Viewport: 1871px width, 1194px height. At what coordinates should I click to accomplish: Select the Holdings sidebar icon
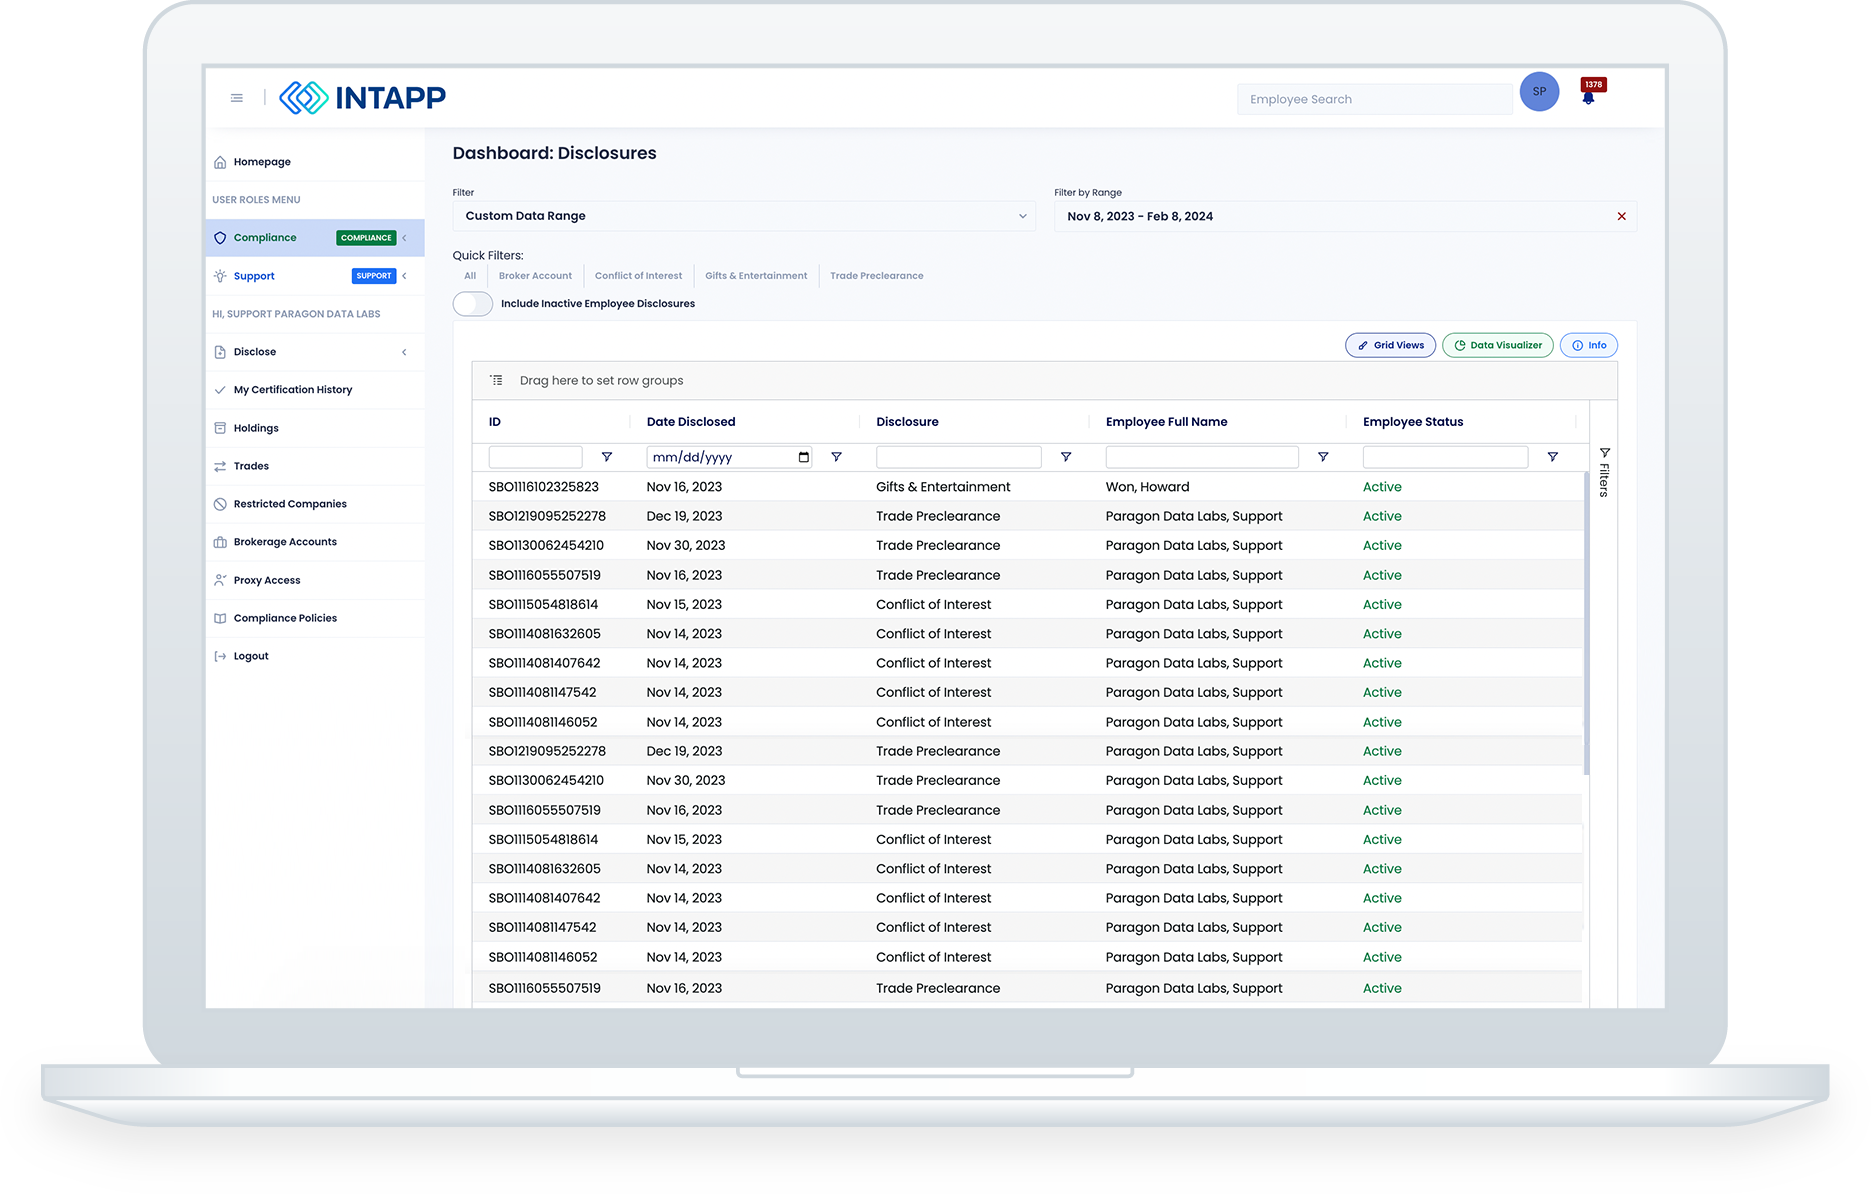[220, 427]
